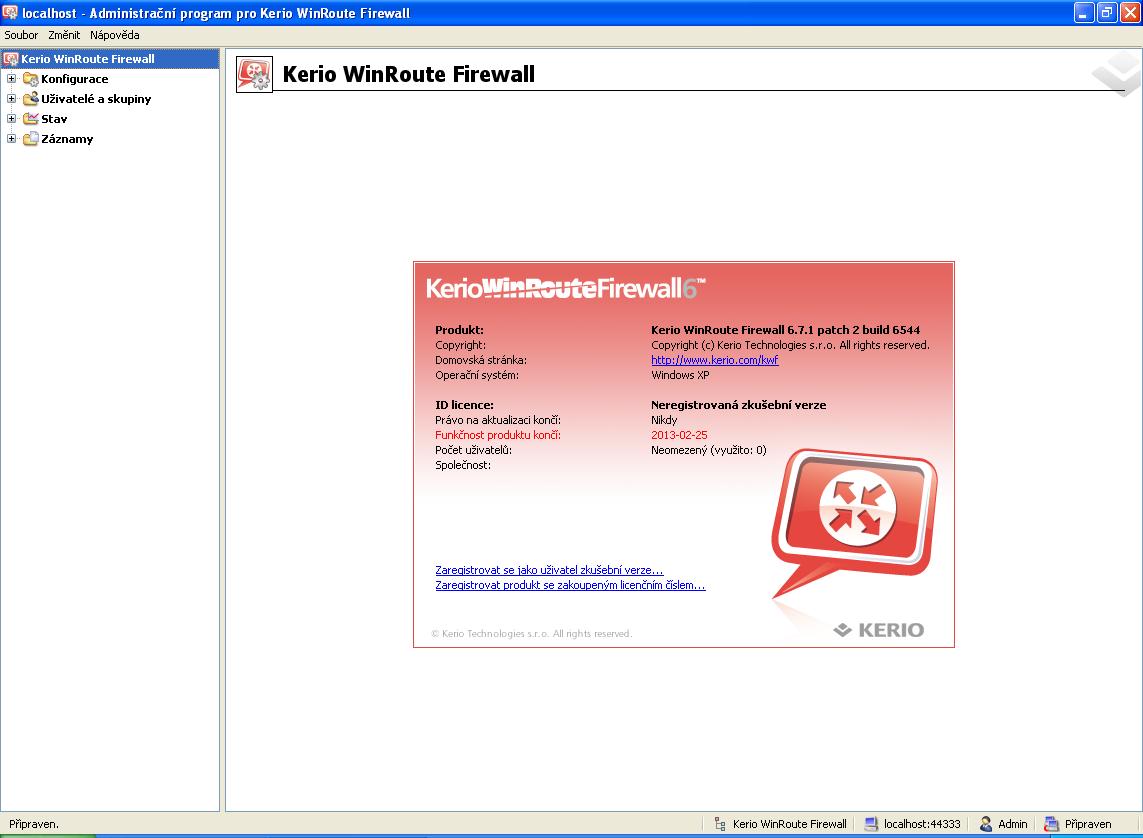Click the title bar application icon

(x=10, y=12)
